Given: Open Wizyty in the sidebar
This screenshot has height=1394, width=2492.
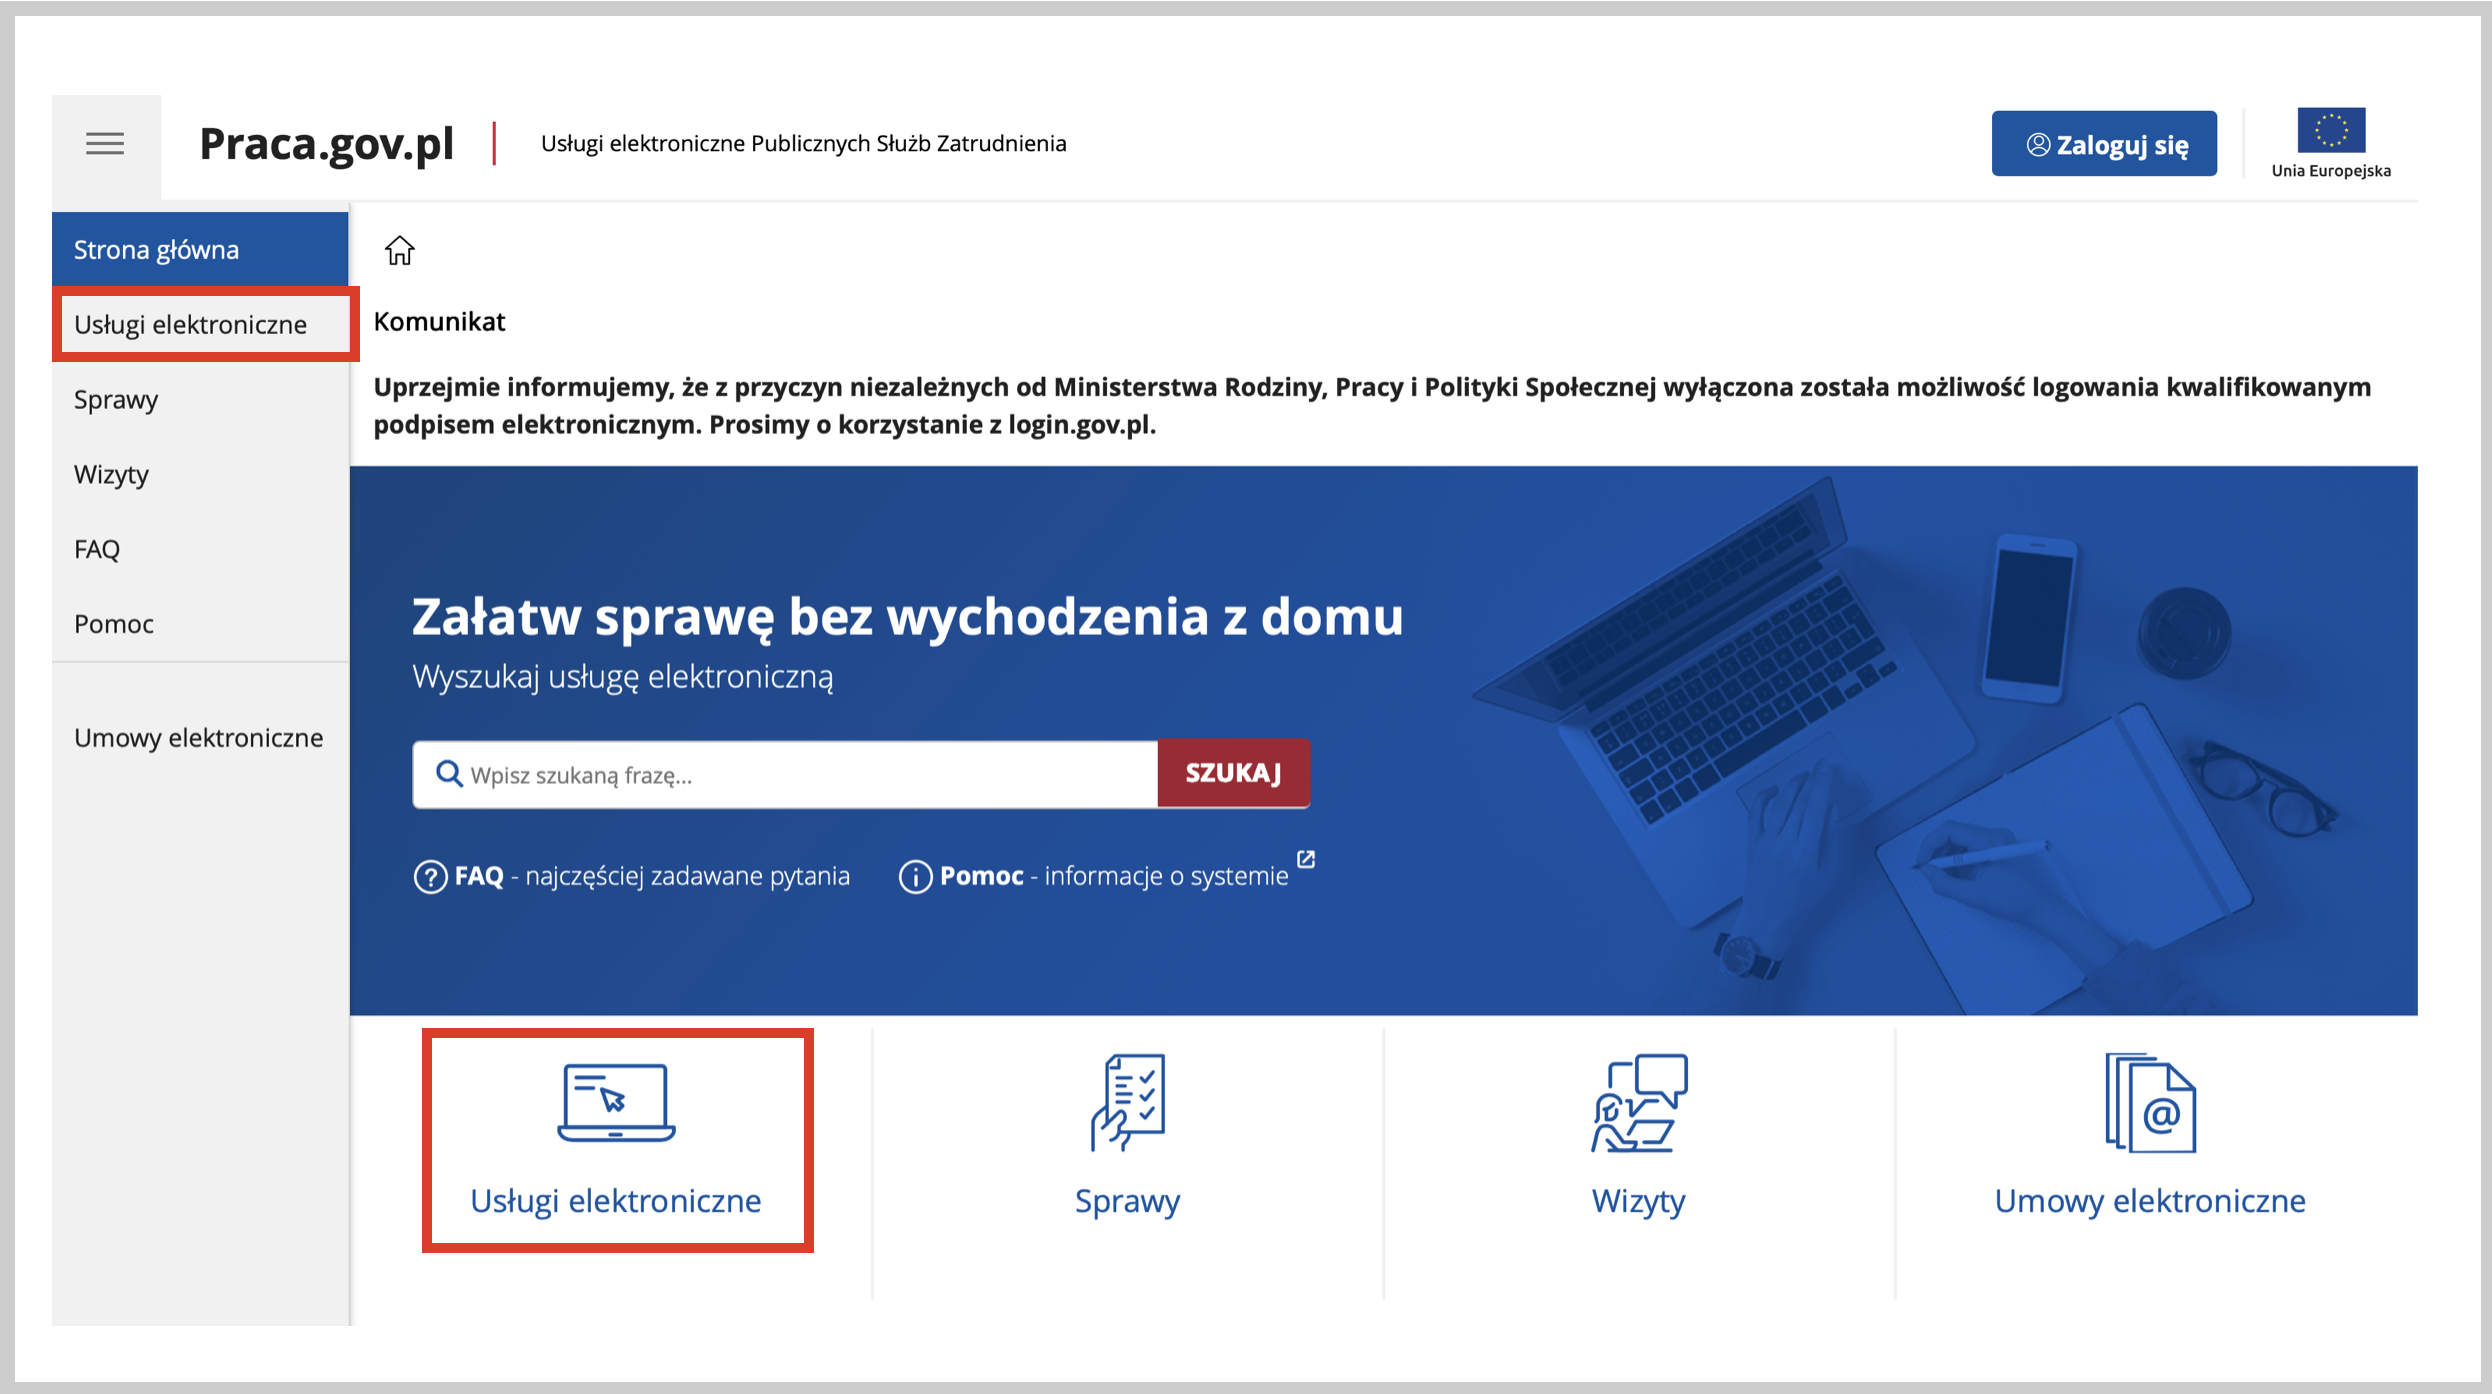Looking at the screenshot, I should coord(200,474).
